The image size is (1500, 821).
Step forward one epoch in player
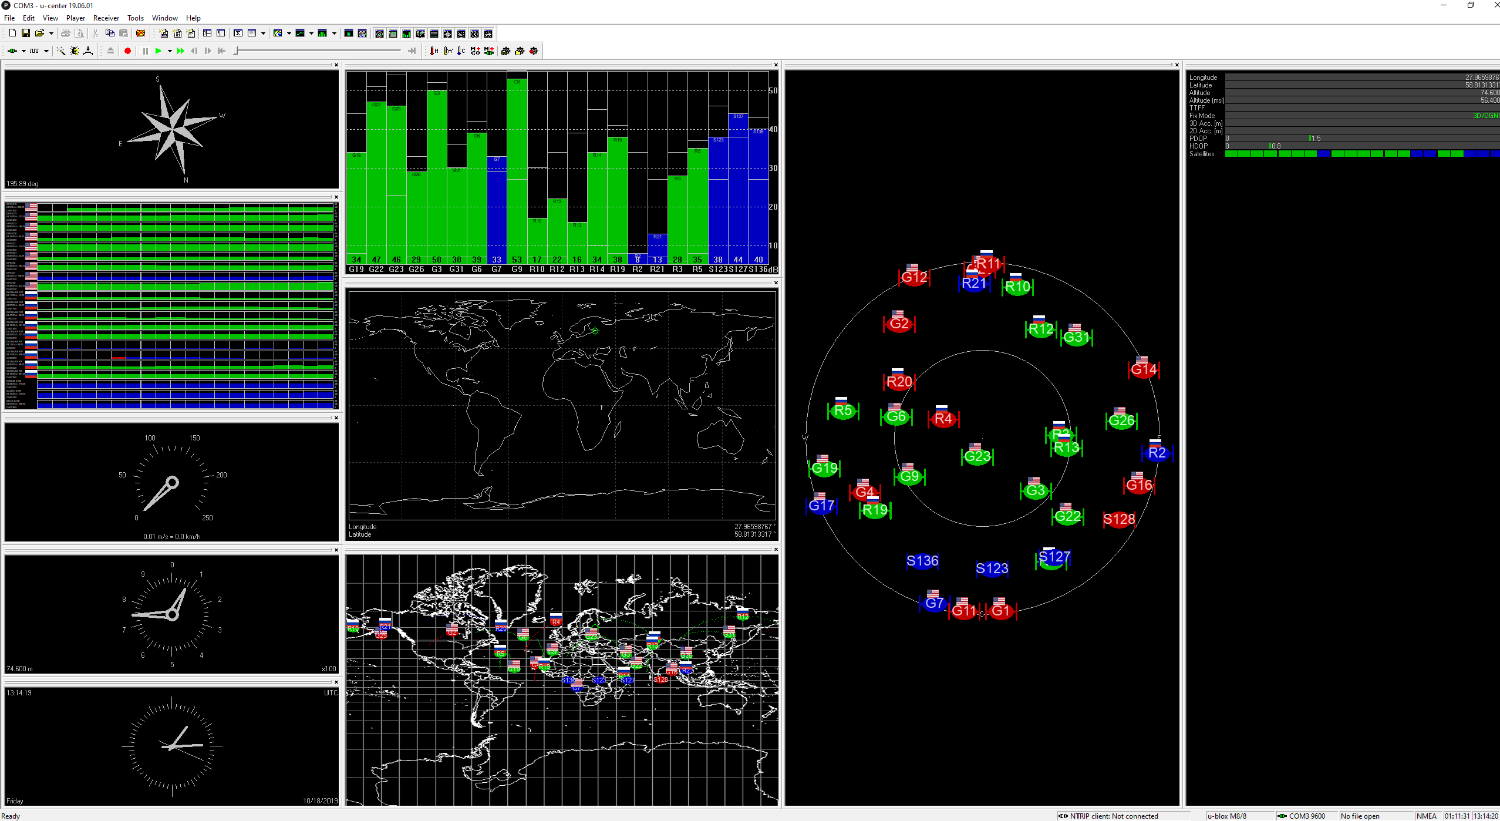208,51
